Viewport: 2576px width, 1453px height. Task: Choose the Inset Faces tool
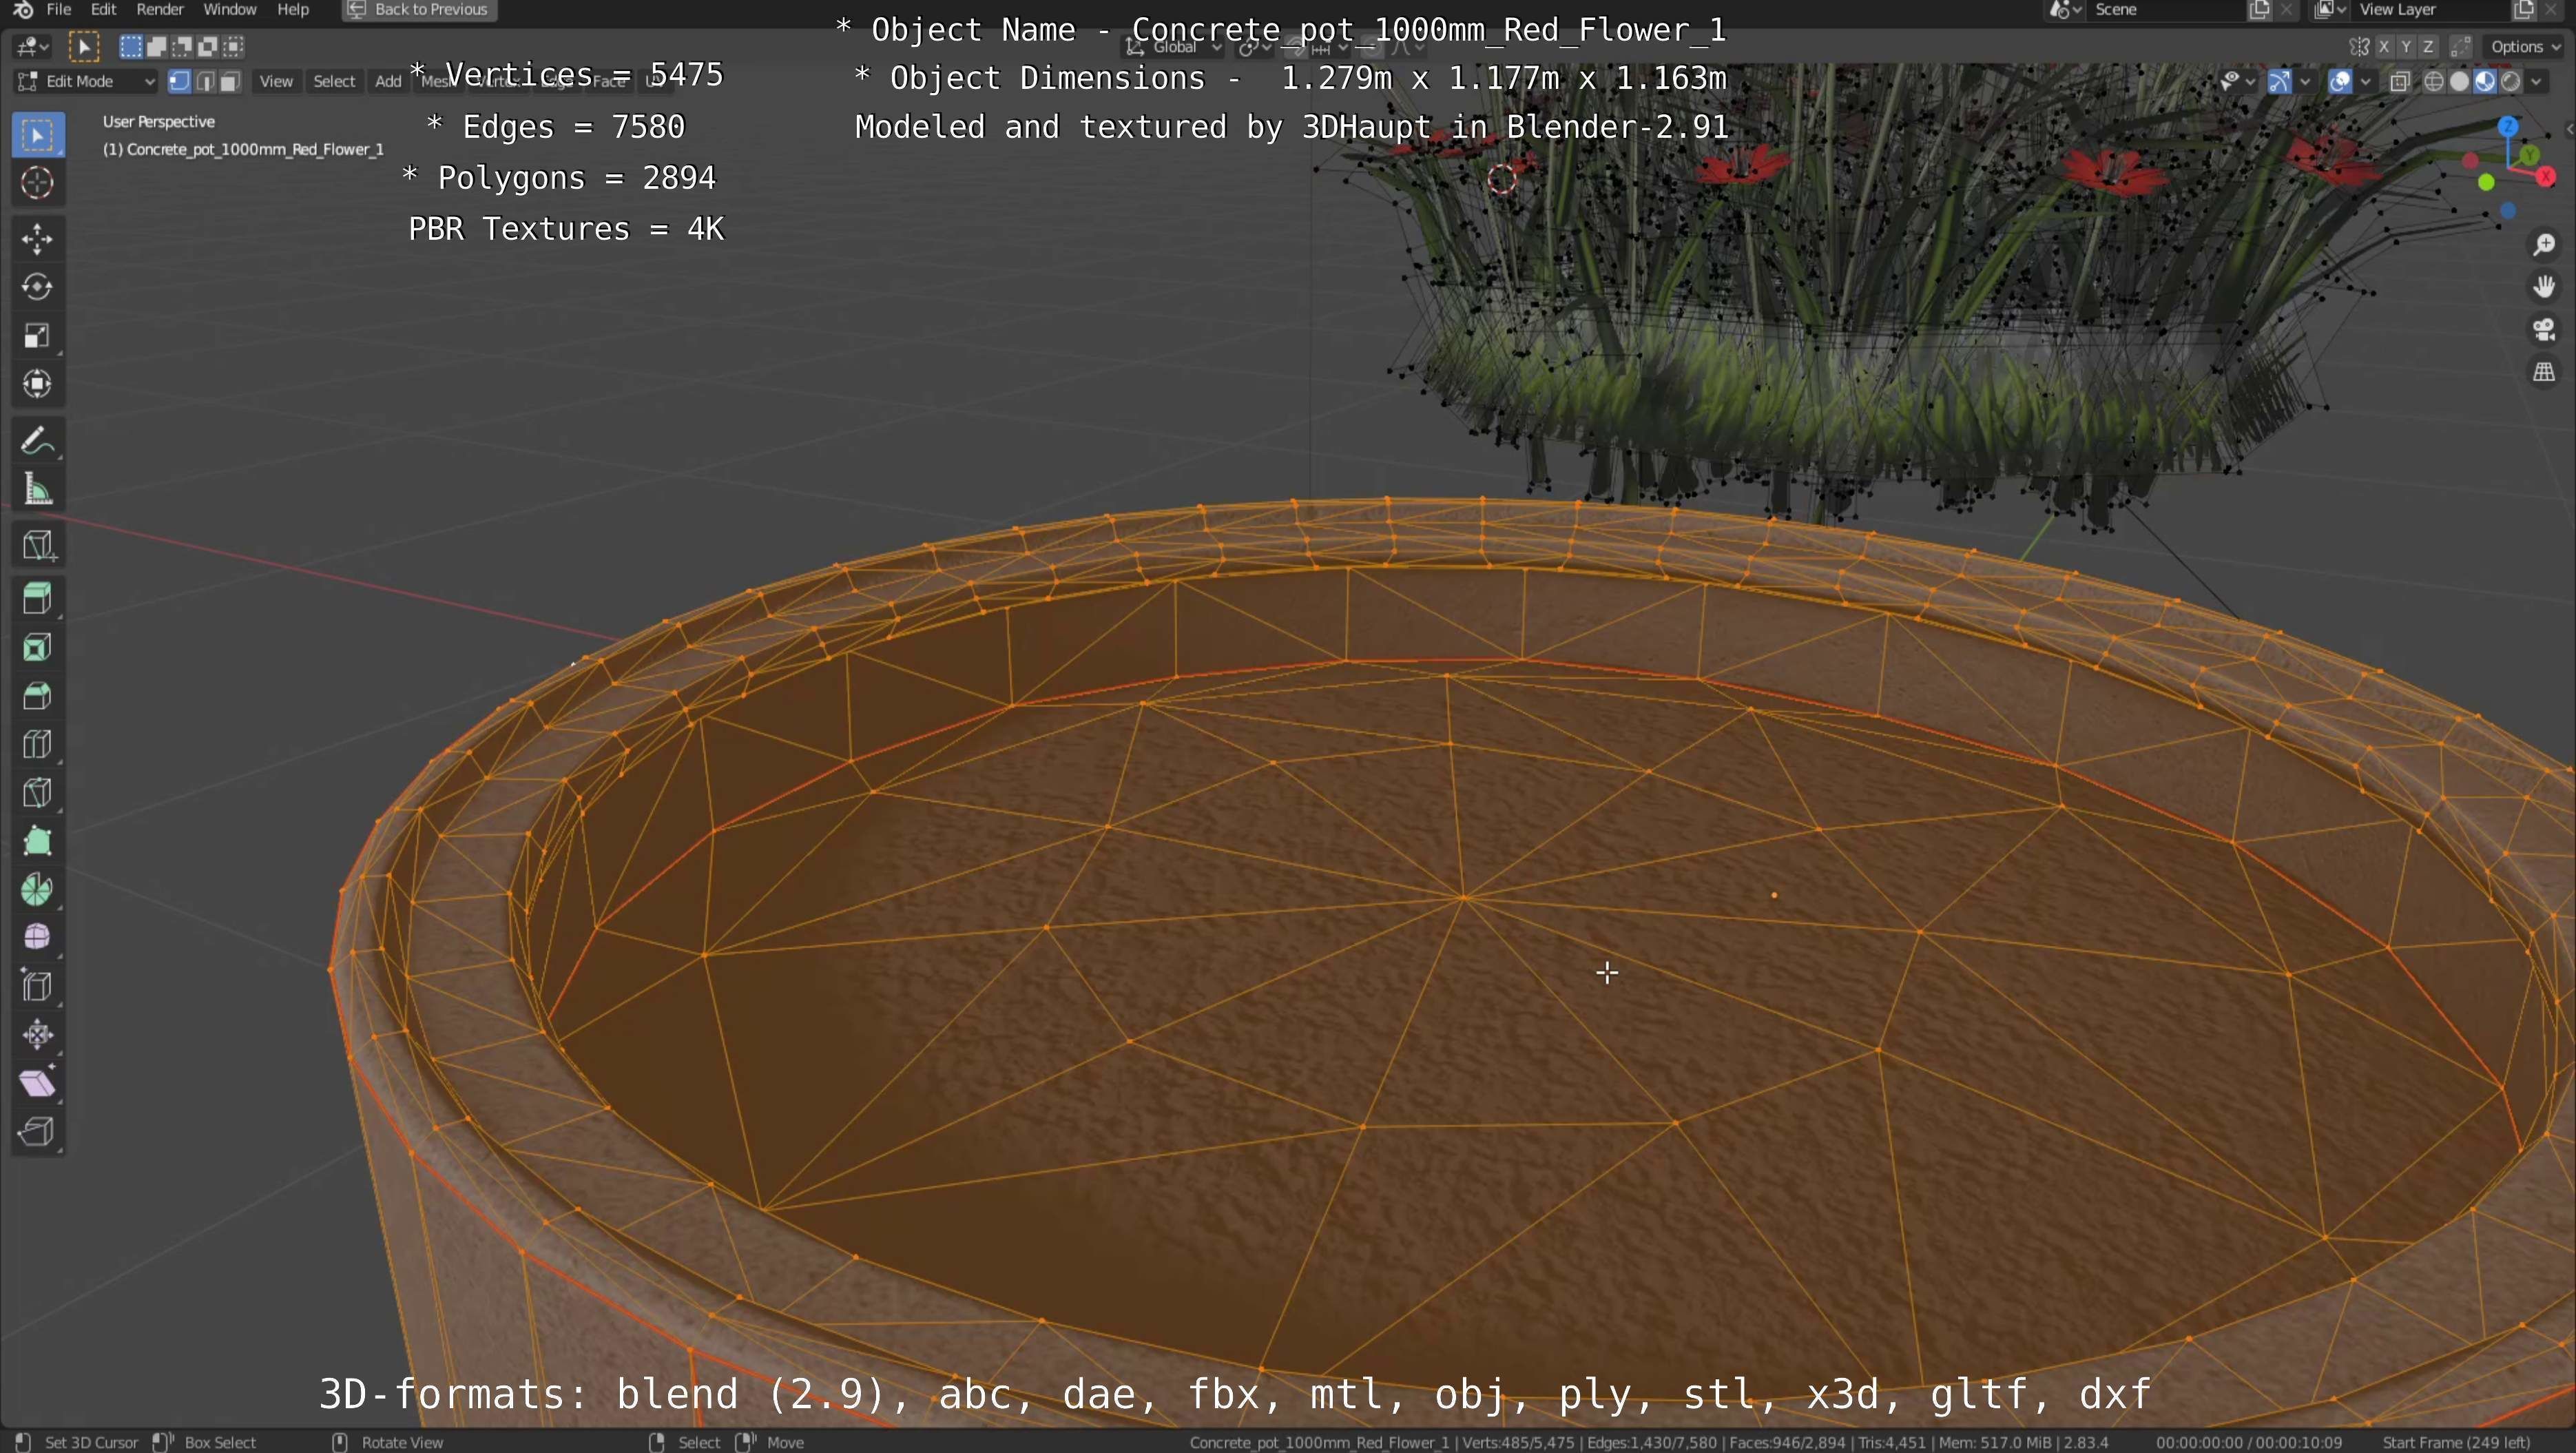[x=38, y=648]
